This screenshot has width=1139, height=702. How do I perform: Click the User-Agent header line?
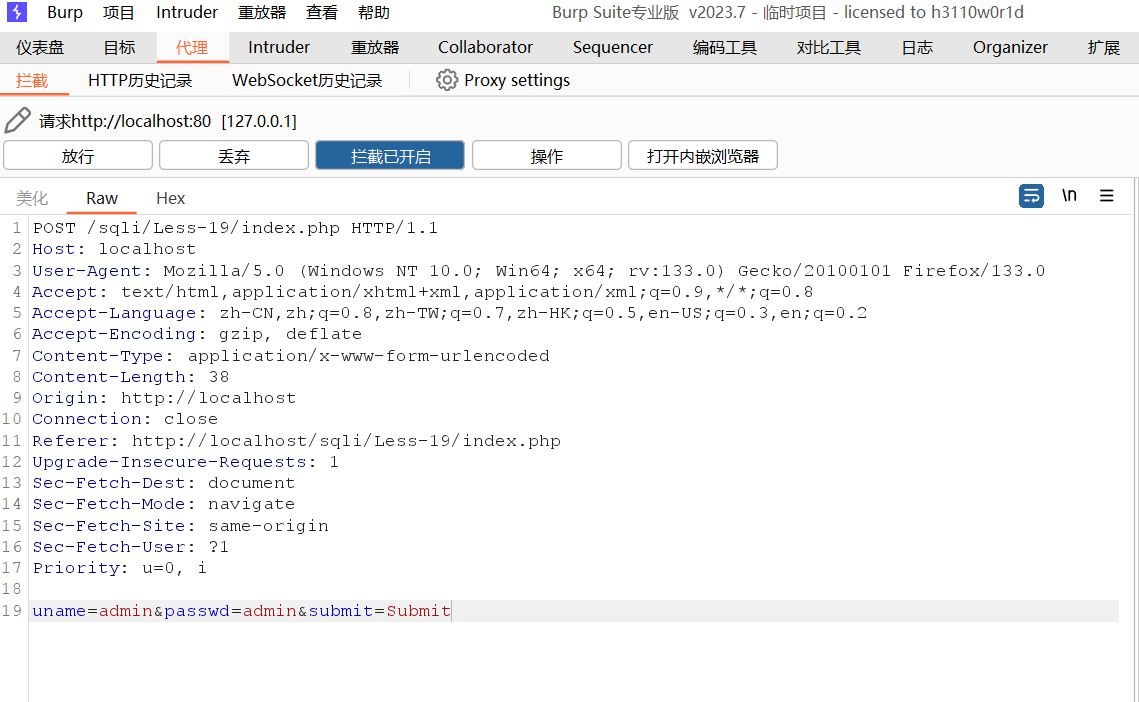coord(538,271)
